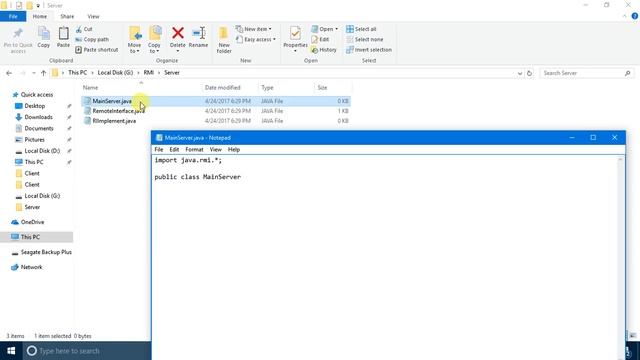Switch to the Share ribbon tab
The image size is (640, 360).
[67, 16]
